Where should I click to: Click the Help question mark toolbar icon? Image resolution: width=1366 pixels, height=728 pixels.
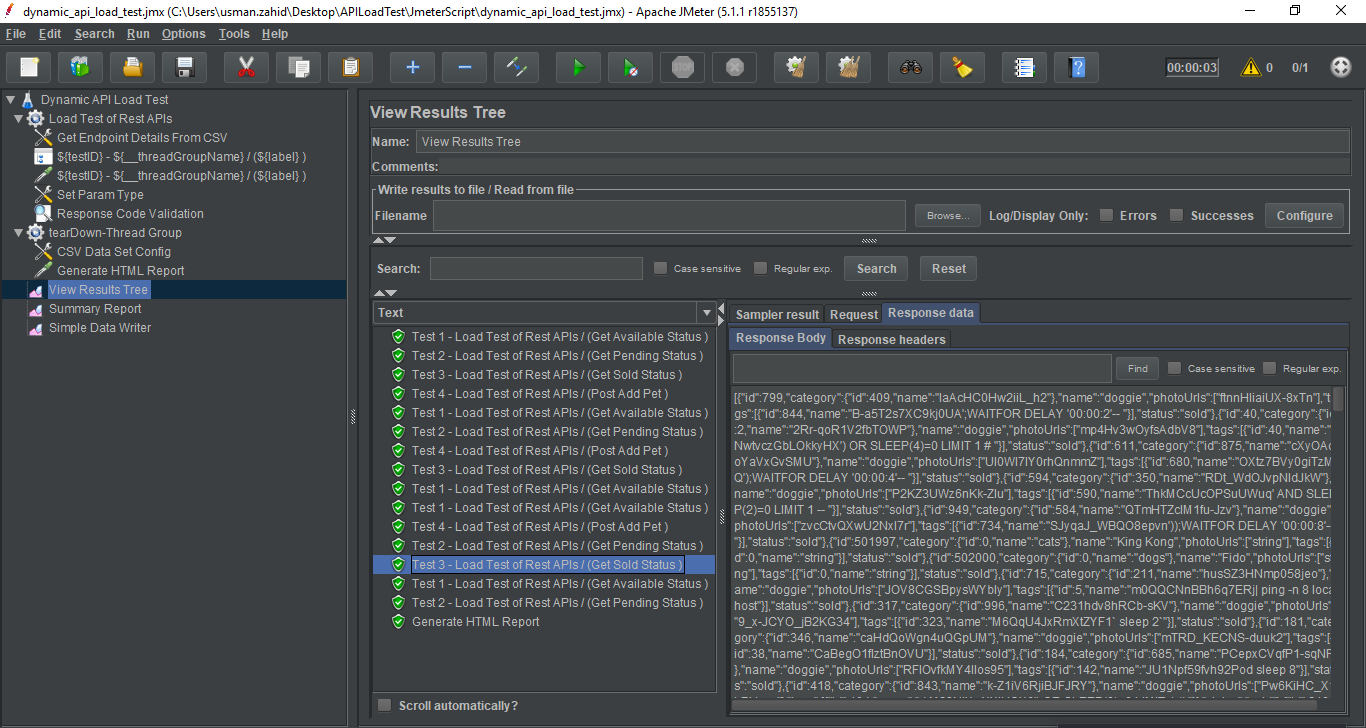click(1076, 67)
